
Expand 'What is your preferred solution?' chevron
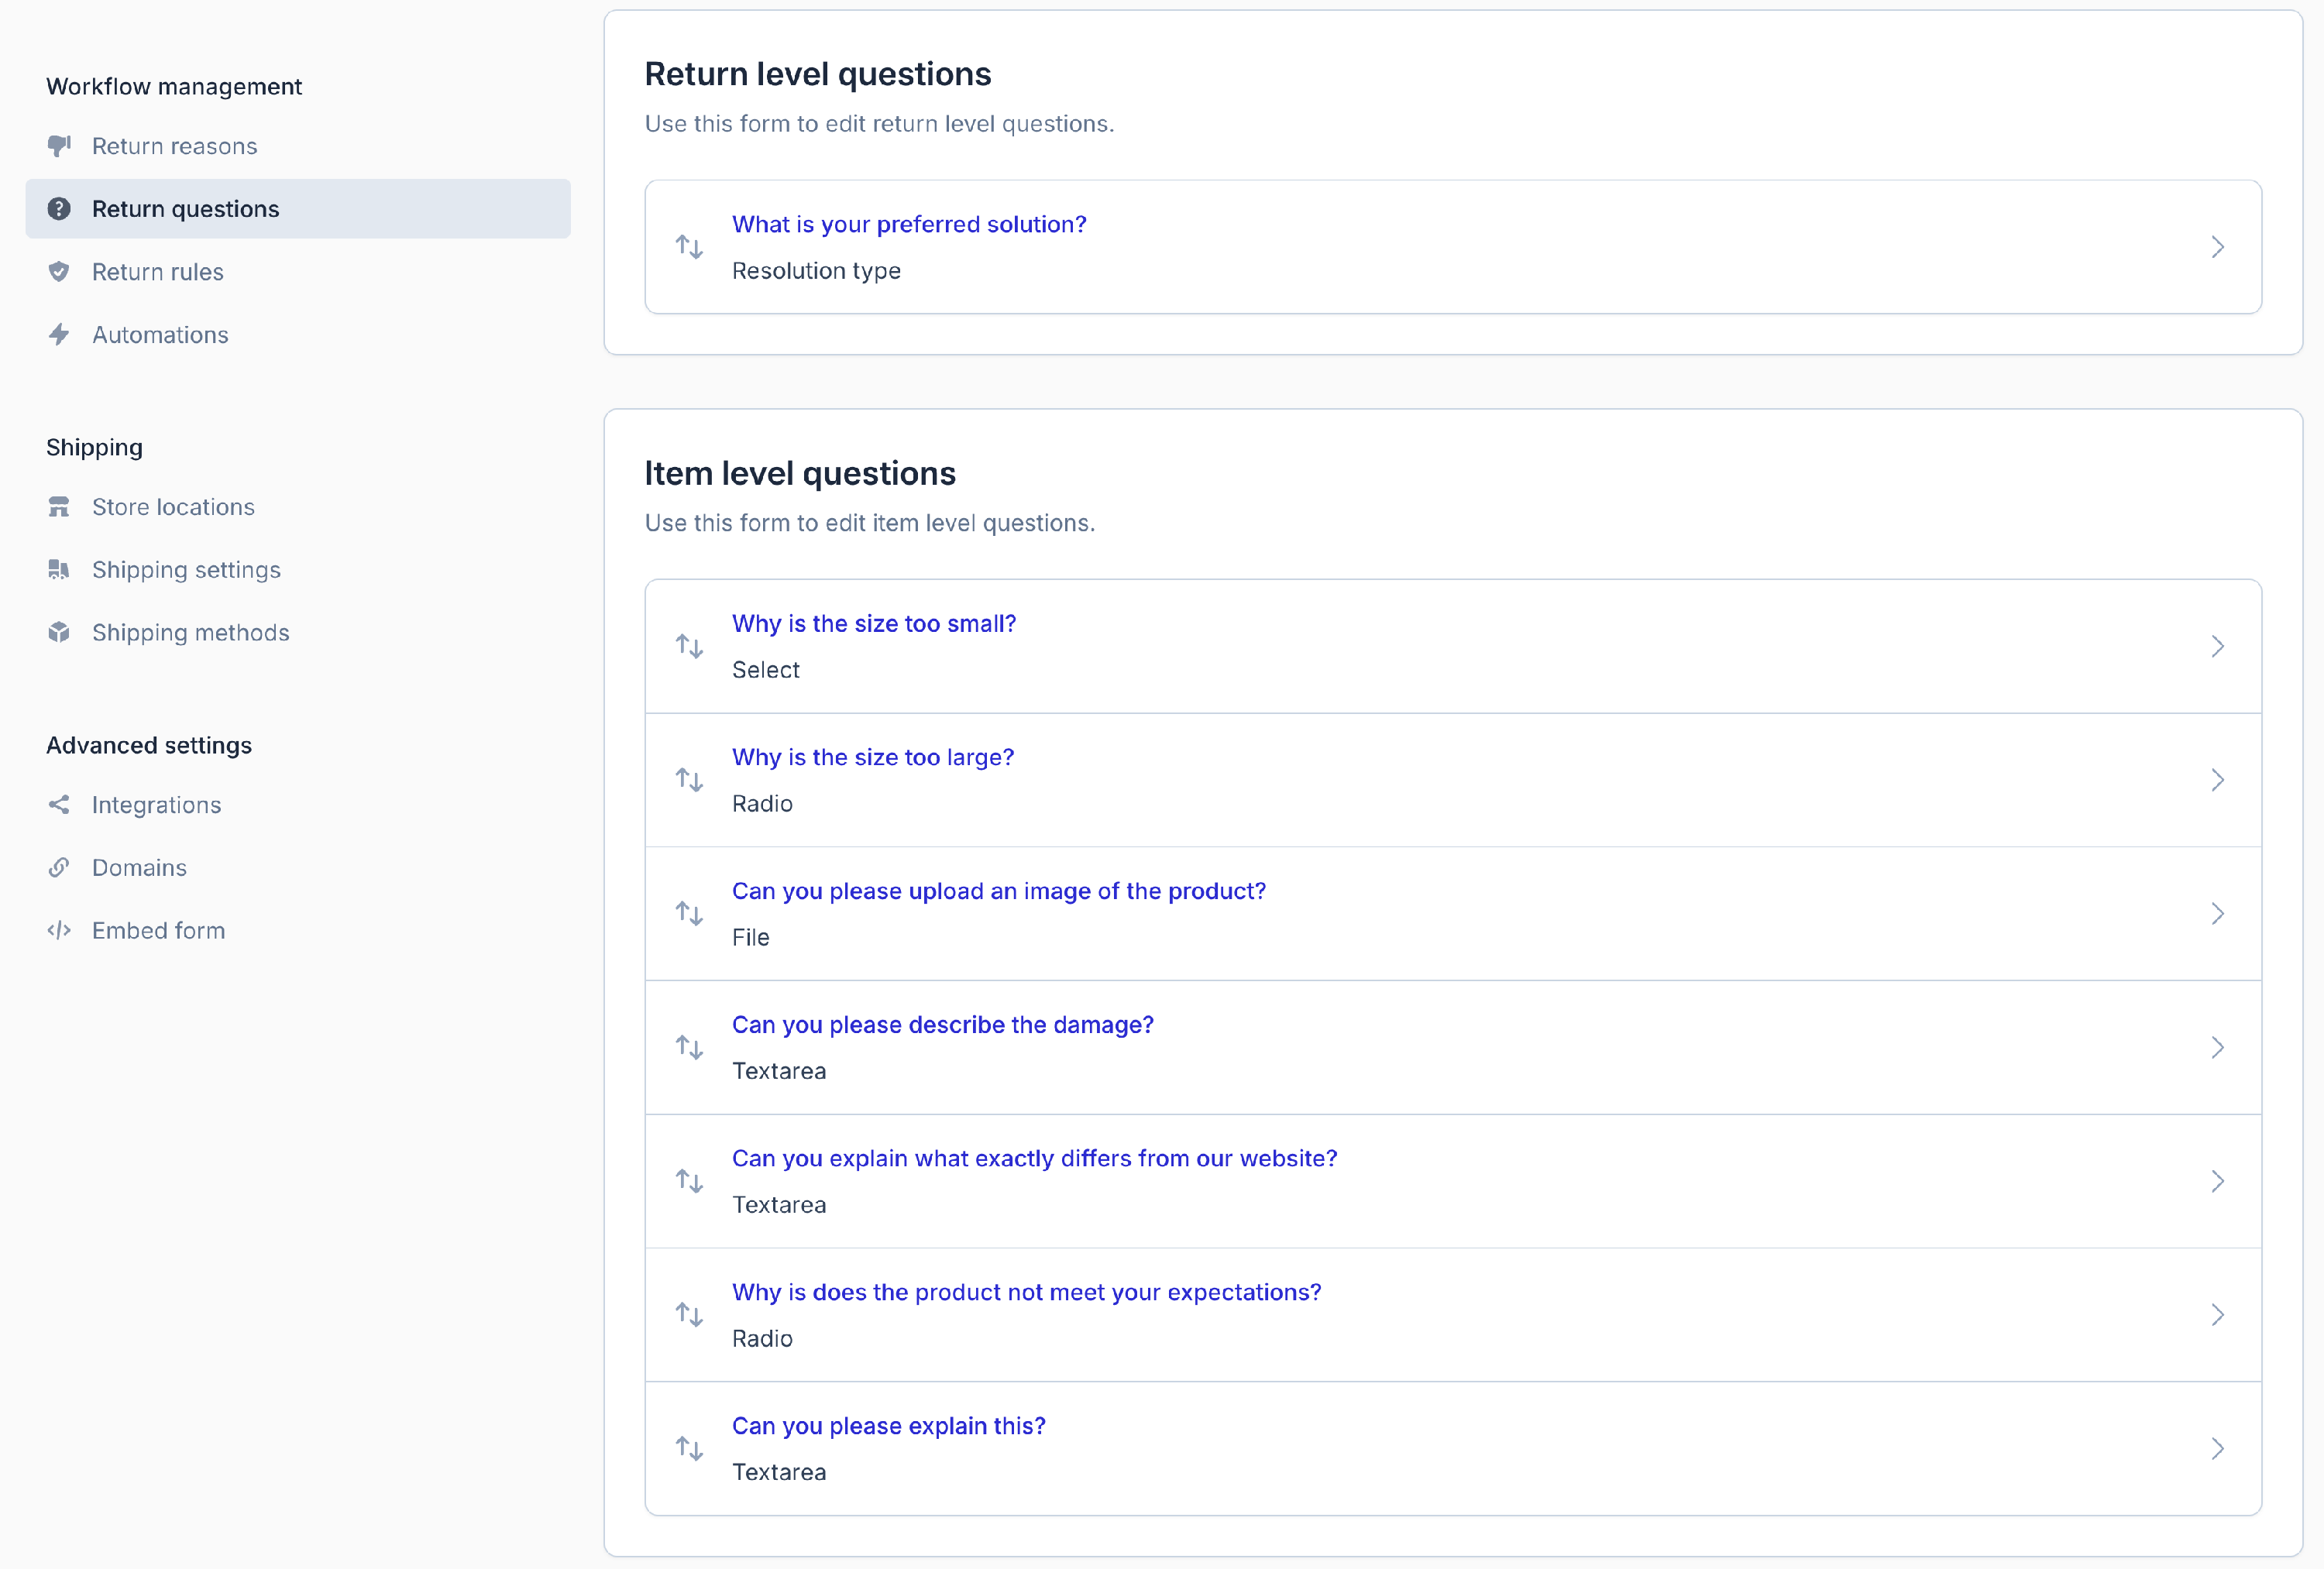coord(2217,247)
